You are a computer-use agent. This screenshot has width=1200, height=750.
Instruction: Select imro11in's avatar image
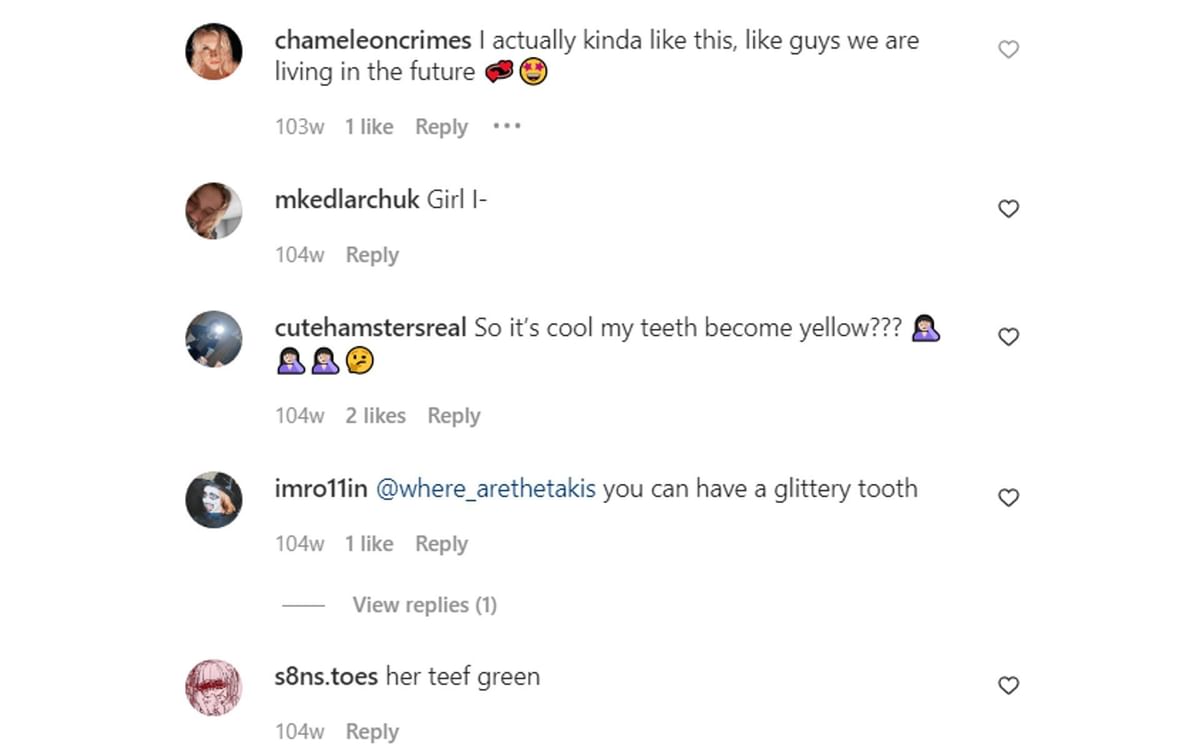click(213, 500)
